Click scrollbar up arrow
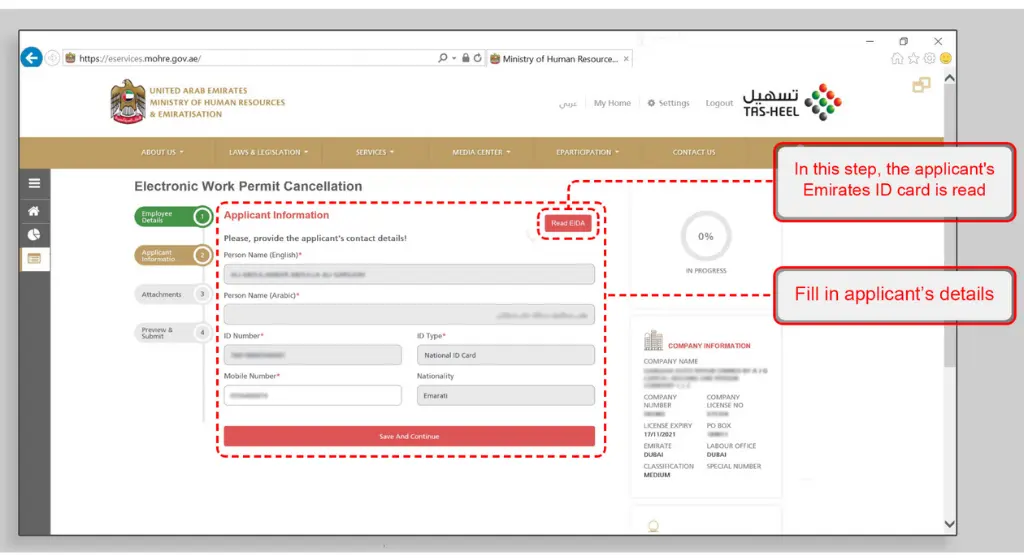 pyautogui.click(x=950, y=78)
